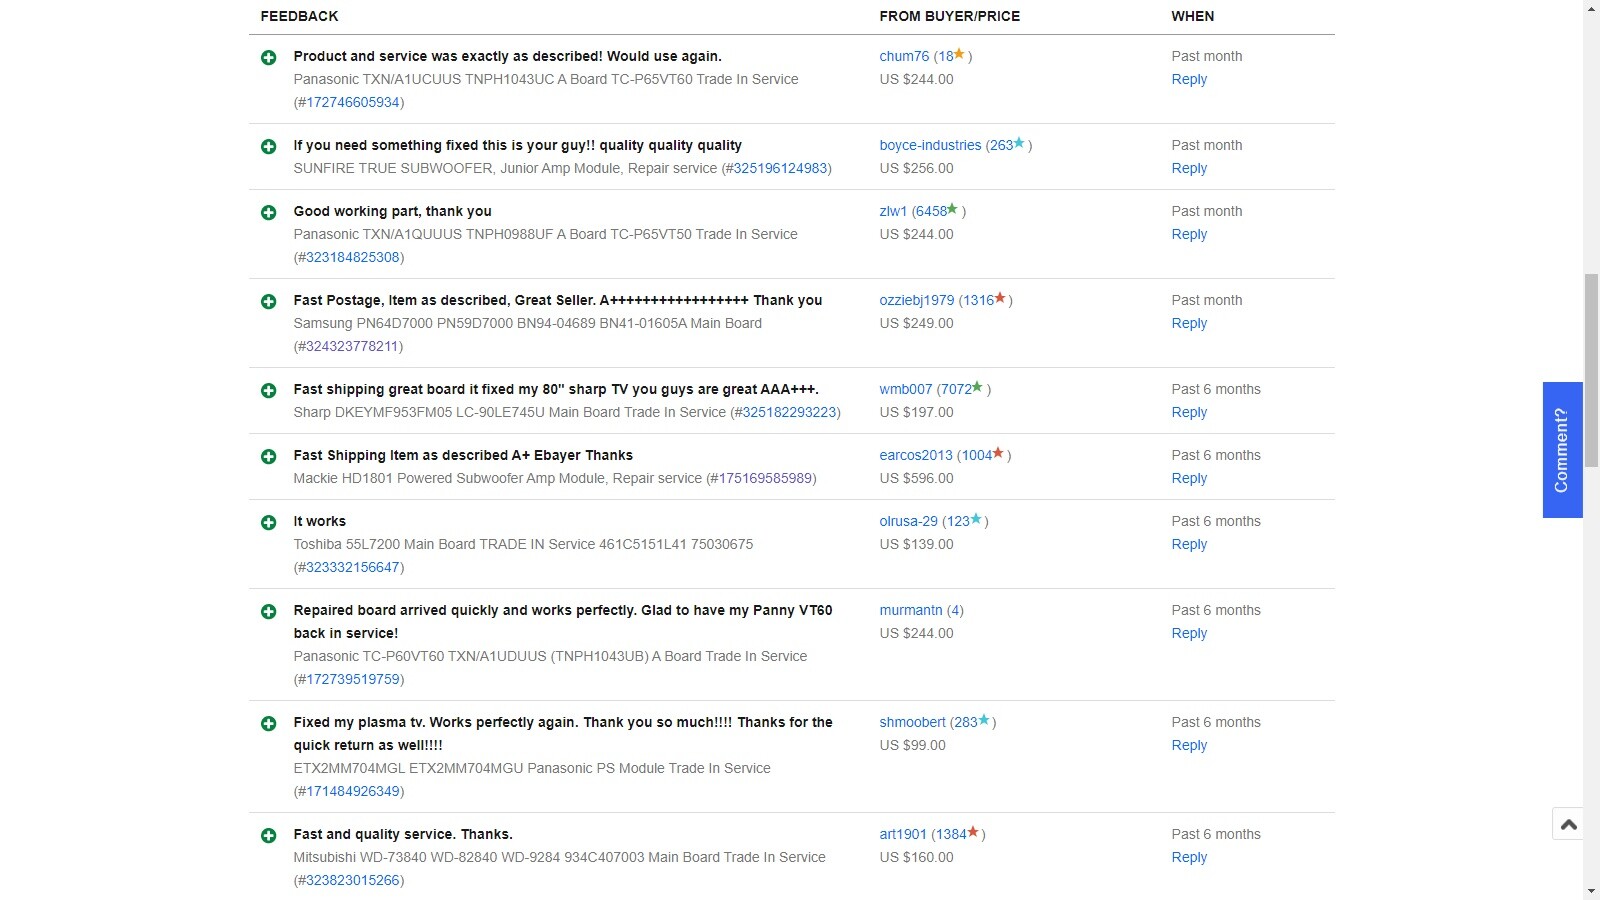Click green positive icon beside chum76 feedback

point(268,58)
